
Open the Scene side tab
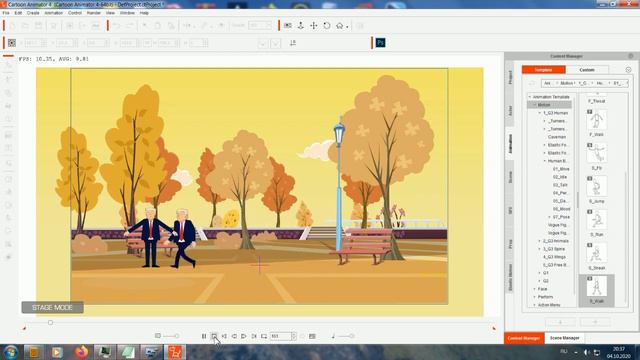point(510,177)
